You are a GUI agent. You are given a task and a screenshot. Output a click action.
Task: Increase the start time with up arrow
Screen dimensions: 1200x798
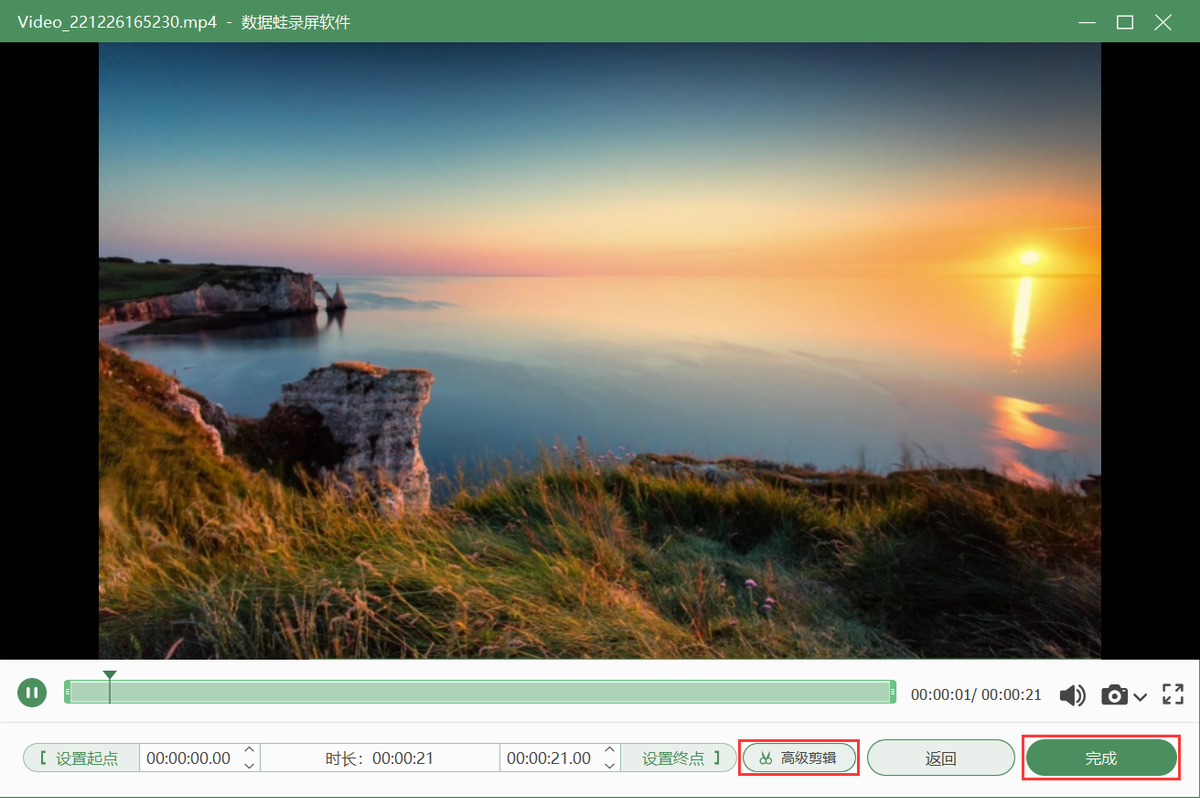tap(250, 751)
